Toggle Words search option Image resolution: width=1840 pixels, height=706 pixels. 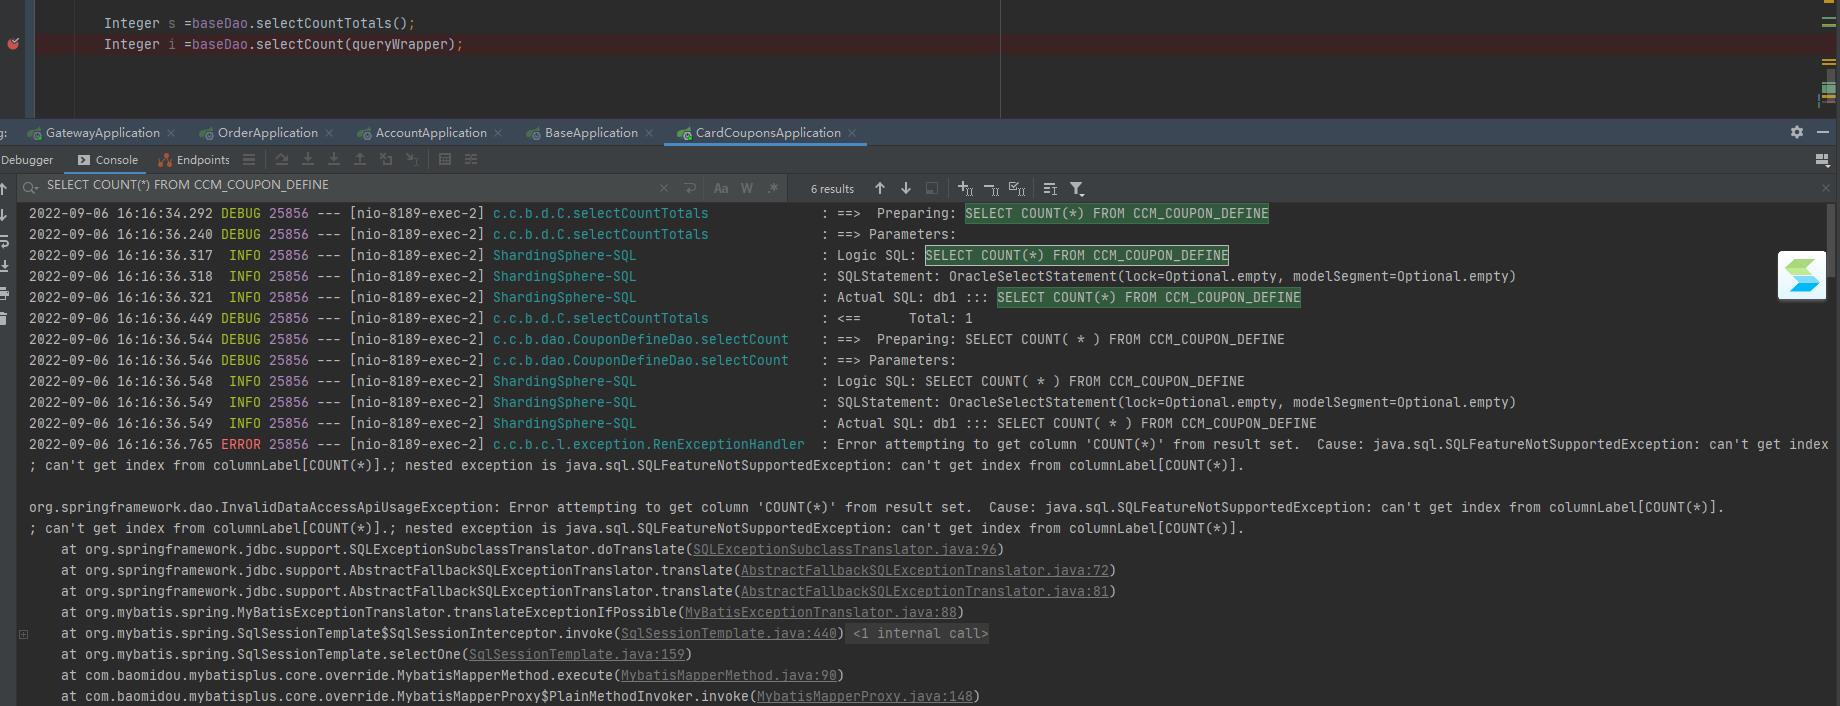point(747,188)
